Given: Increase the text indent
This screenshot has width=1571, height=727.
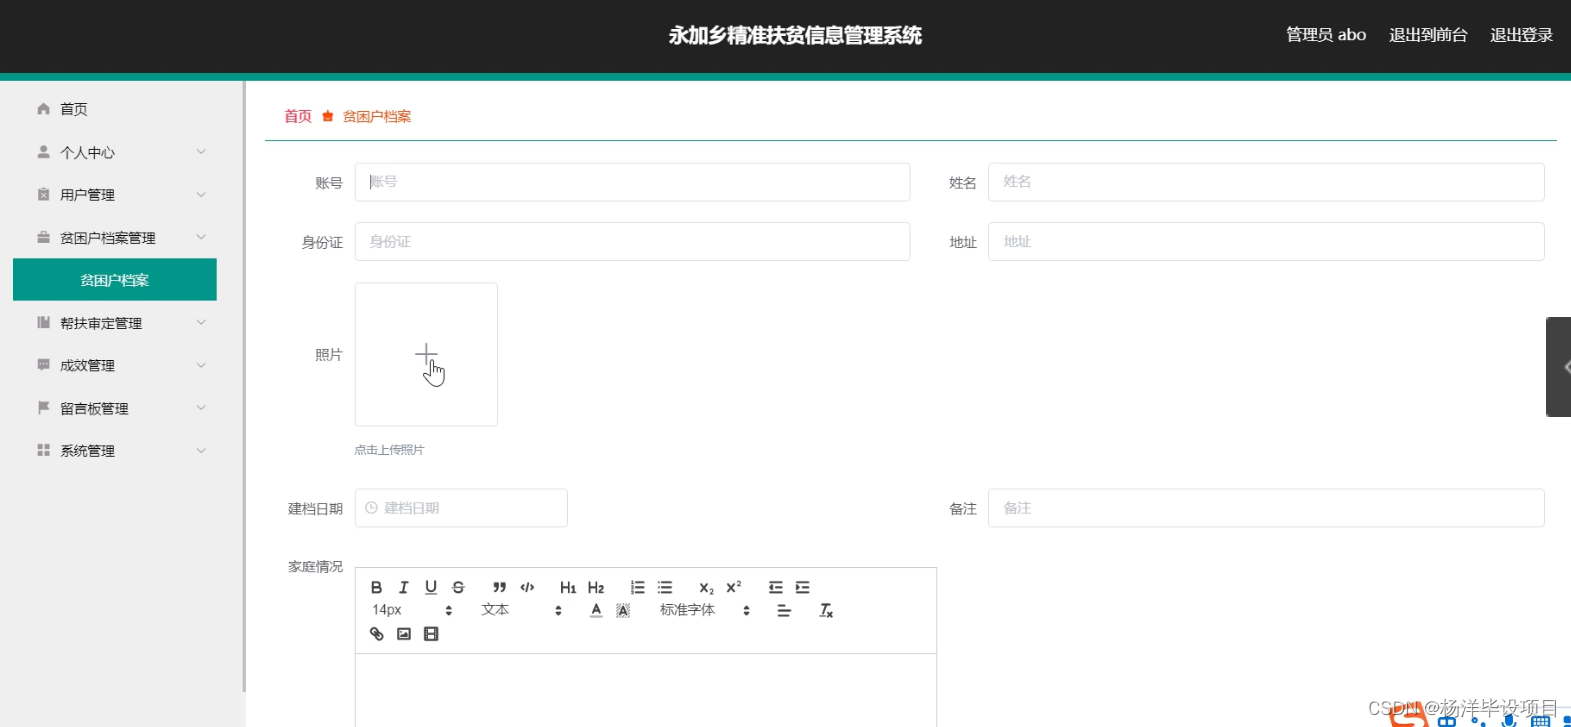Looking at the screenshot, I should 803,587.
